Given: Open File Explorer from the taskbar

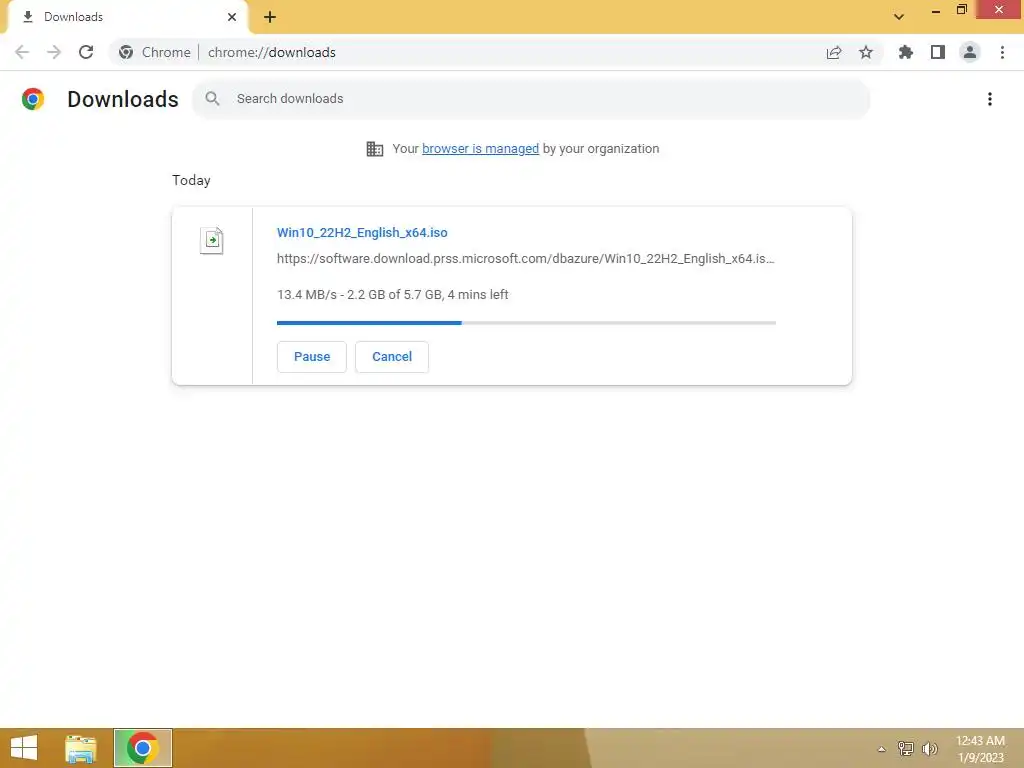Looking at the screenshot, I should [81, 748].
